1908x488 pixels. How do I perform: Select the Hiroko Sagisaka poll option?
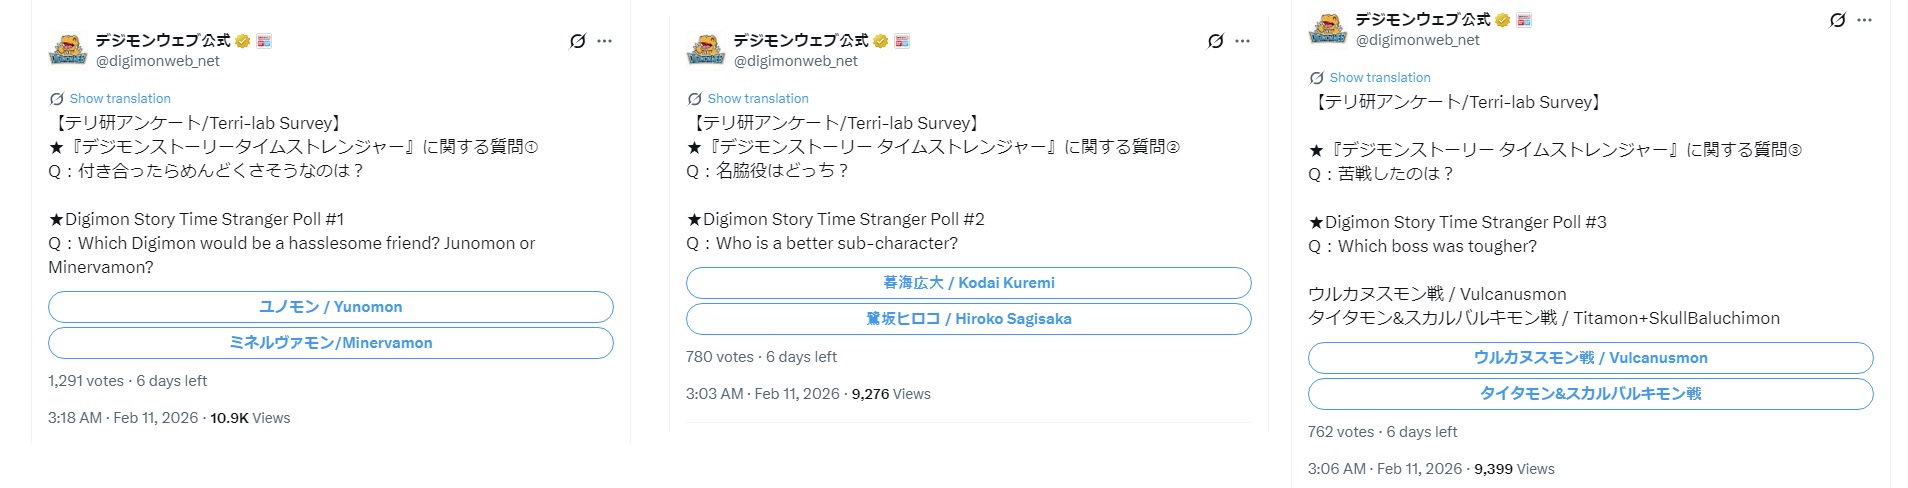pos(968,319)
